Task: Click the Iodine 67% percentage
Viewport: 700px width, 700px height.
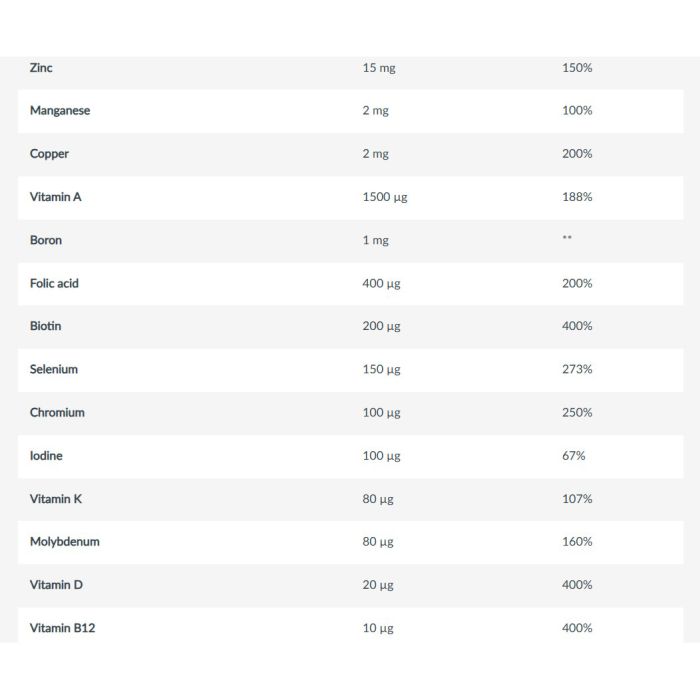Action: [573, 456]
